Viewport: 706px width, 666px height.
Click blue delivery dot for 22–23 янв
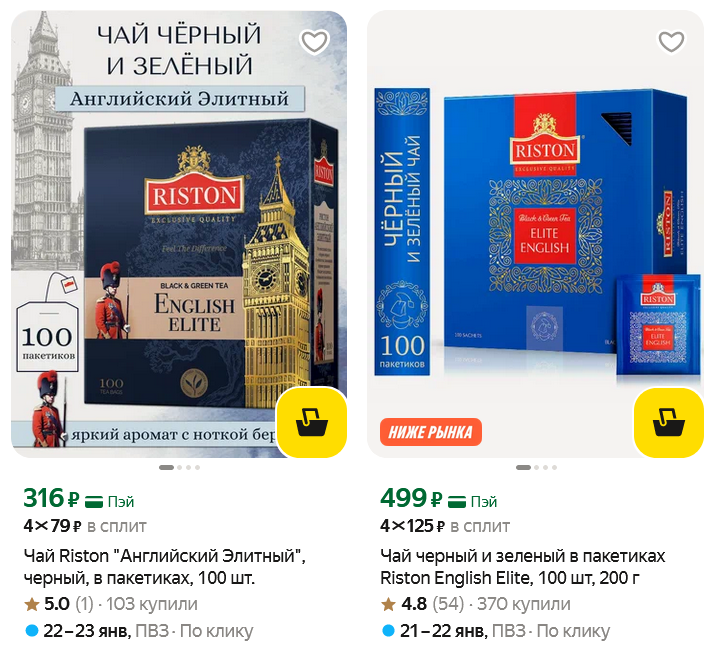32,631
